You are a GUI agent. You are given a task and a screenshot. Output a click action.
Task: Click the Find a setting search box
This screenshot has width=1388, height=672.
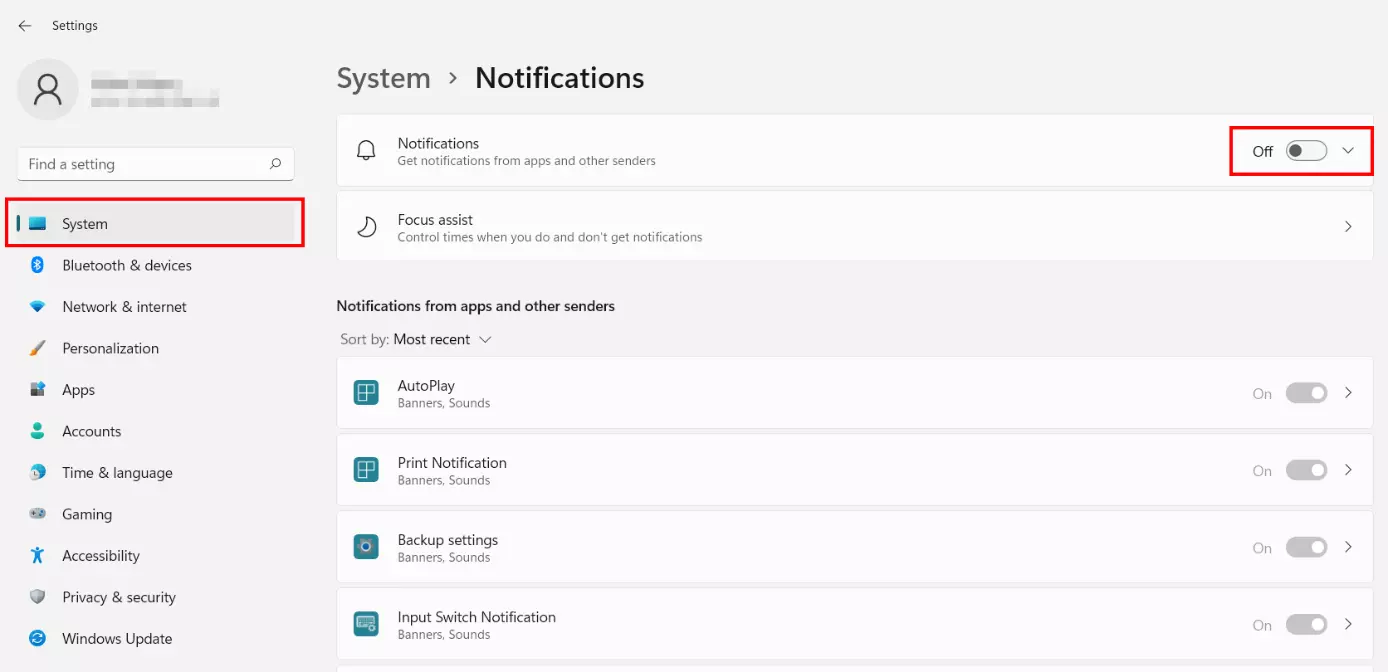[x=155, y=164]
